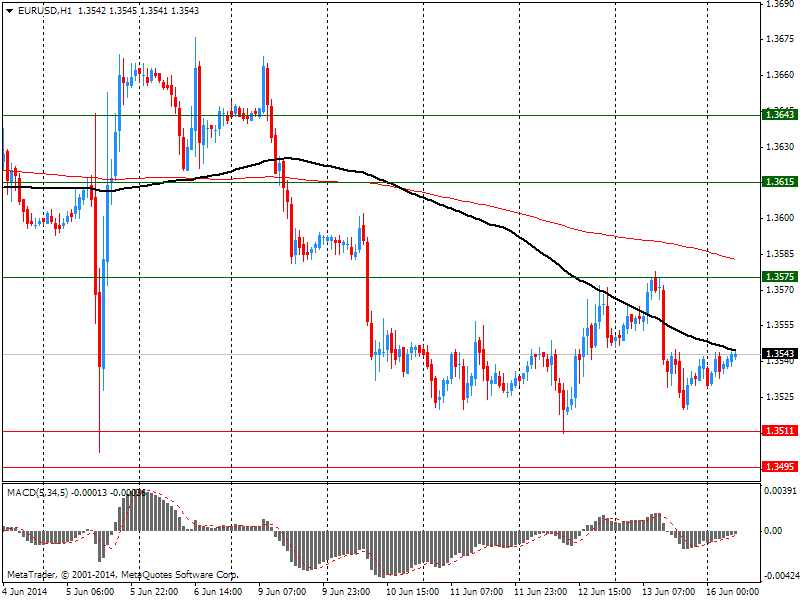Click the 1.3585 price scale value
Image resolution: width=800 pixels, height=600 pixels.
click(780, 254)
